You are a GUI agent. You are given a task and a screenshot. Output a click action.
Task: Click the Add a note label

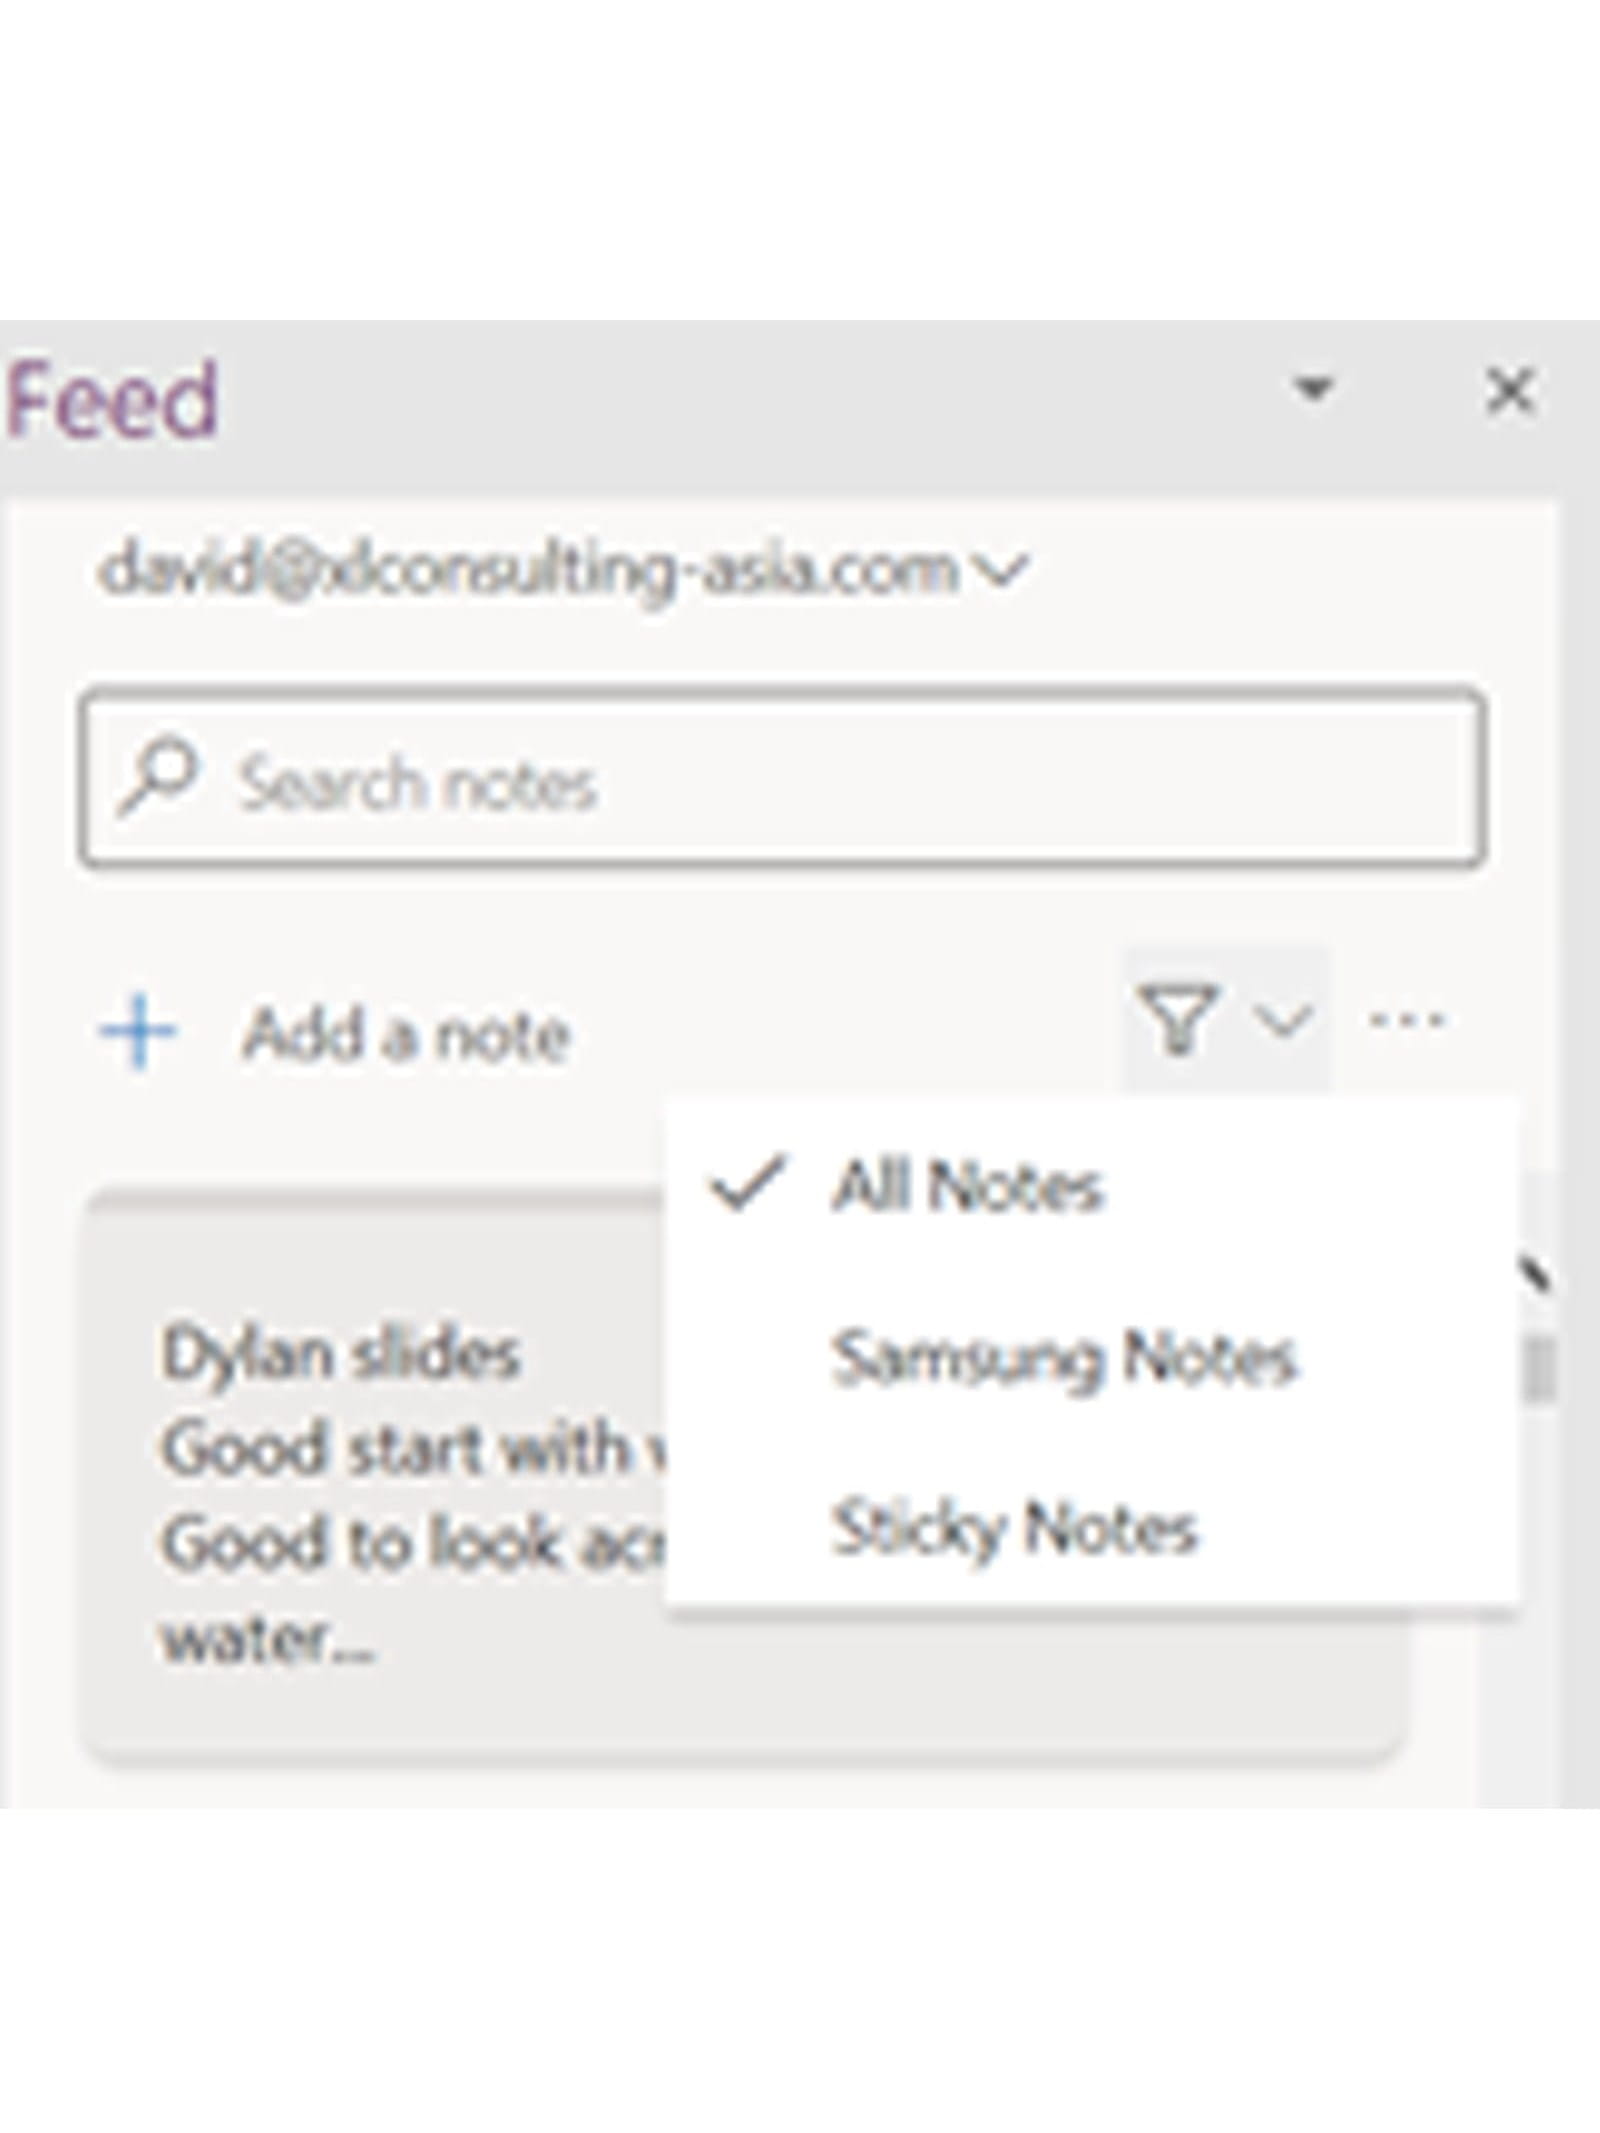pyautogui.click(x=406, y=1033)
